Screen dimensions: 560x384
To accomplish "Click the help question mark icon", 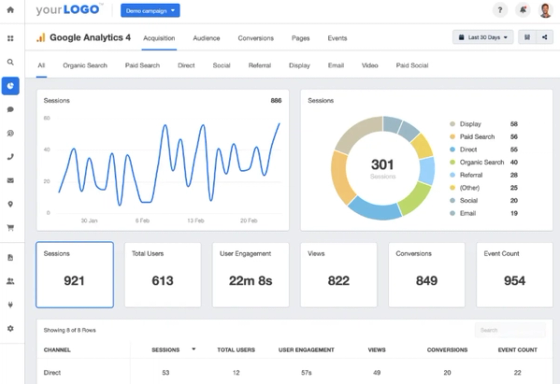I will [500, 10].
